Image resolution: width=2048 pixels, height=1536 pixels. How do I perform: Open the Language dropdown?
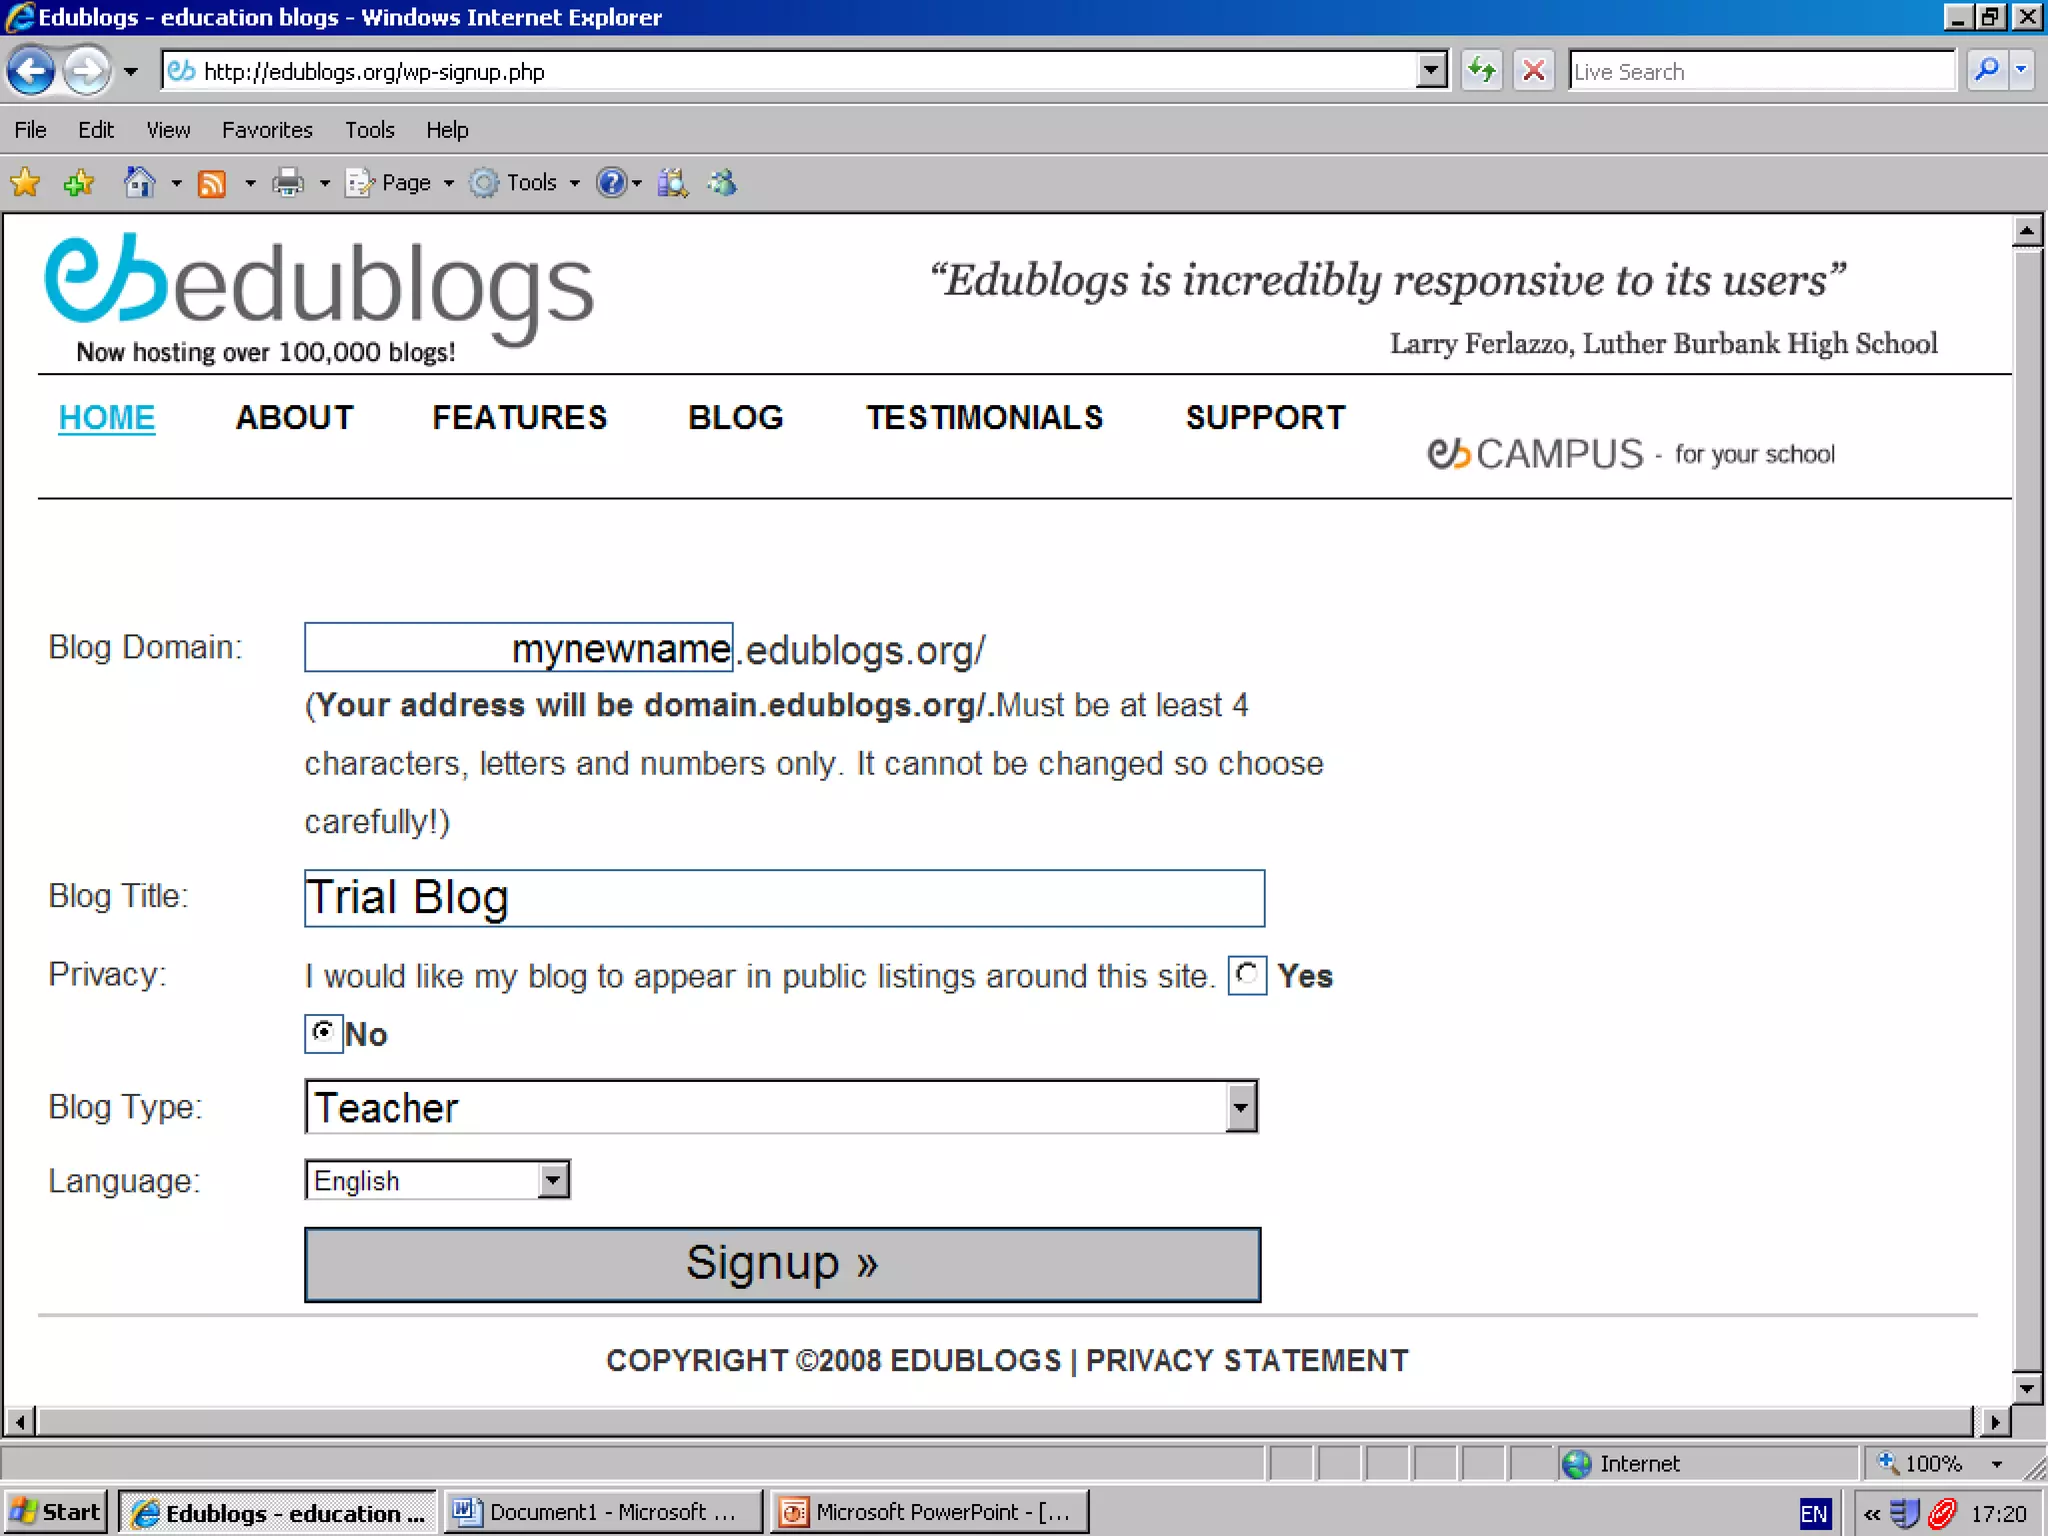pos(553,1180)
